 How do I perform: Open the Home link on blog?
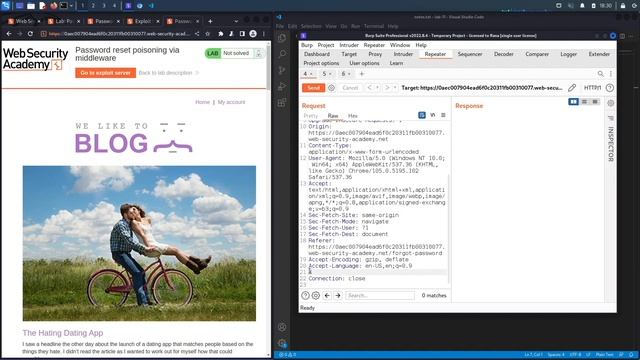tap(202, 102)
